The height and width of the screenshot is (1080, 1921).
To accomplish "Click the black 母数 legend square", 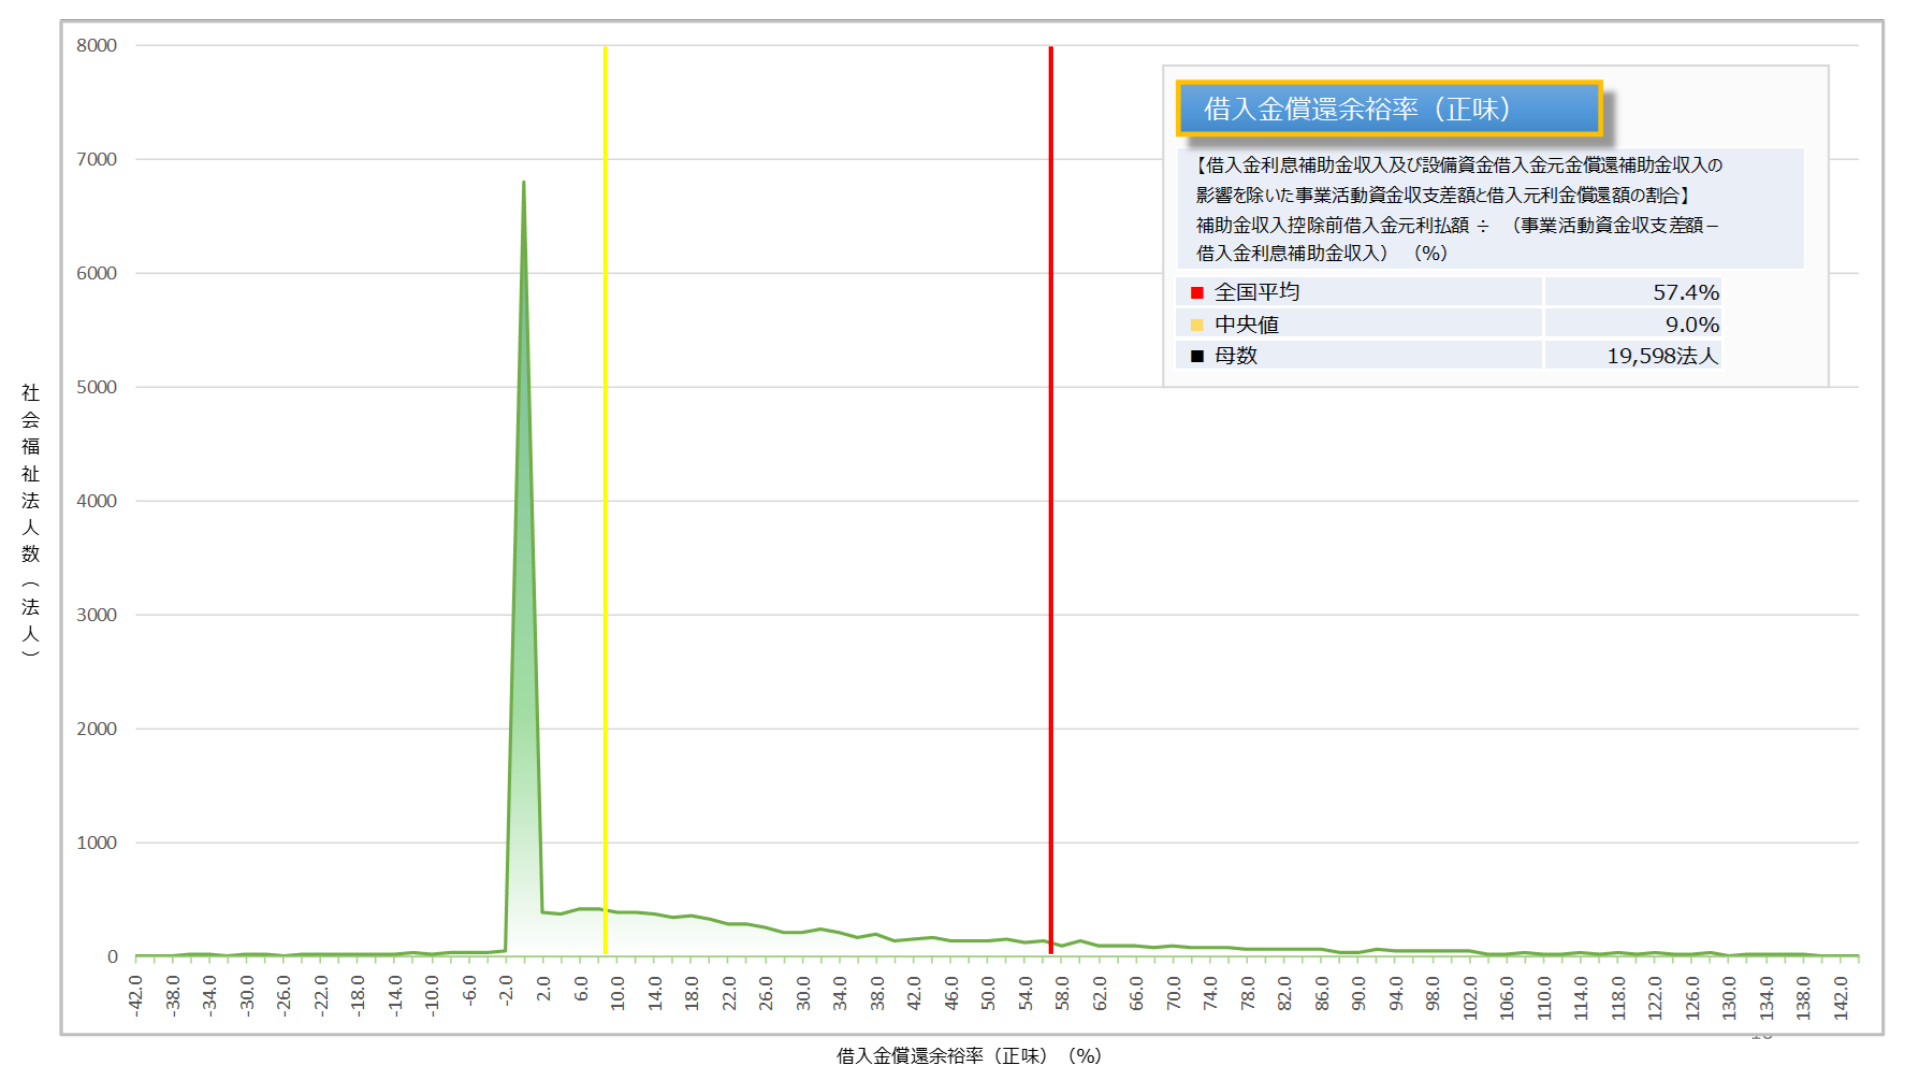I will click(x=1197, y=356).
